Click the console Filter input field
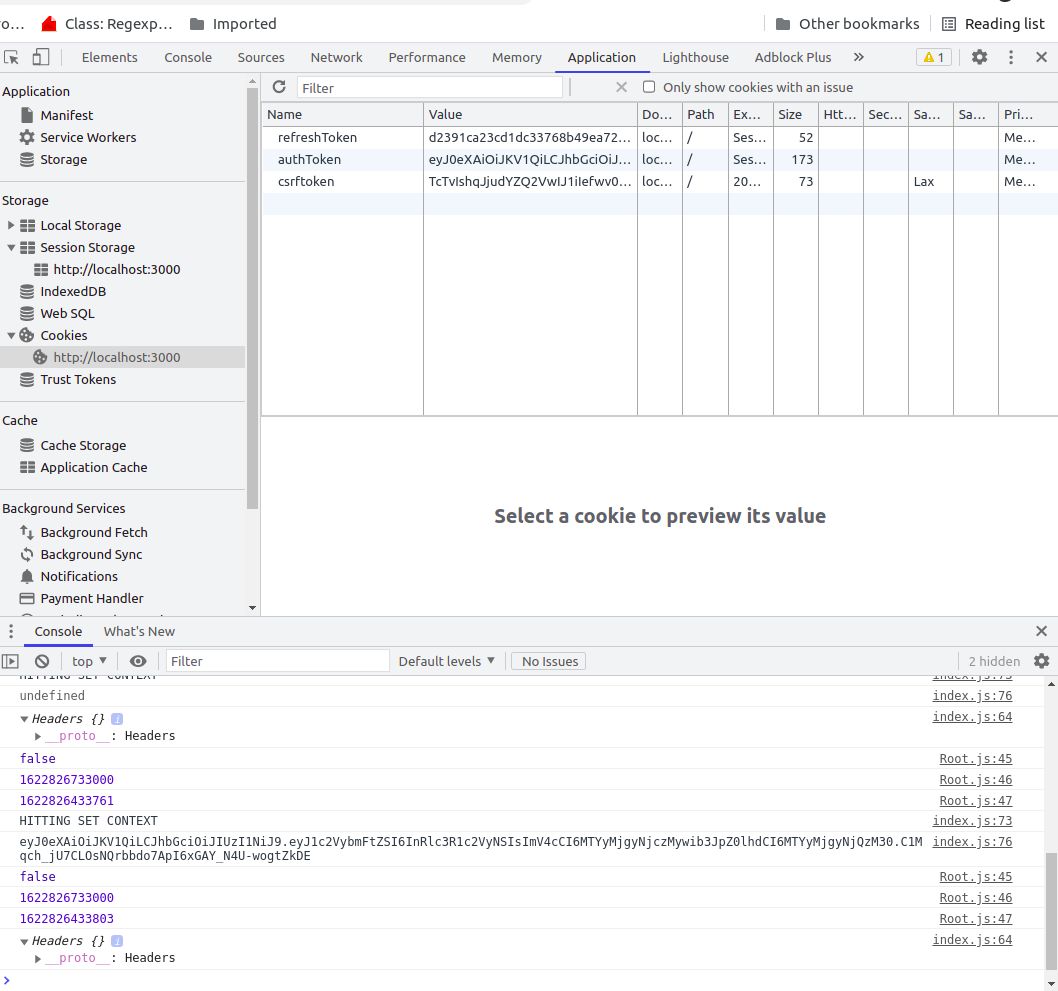 tap(277, 661)
